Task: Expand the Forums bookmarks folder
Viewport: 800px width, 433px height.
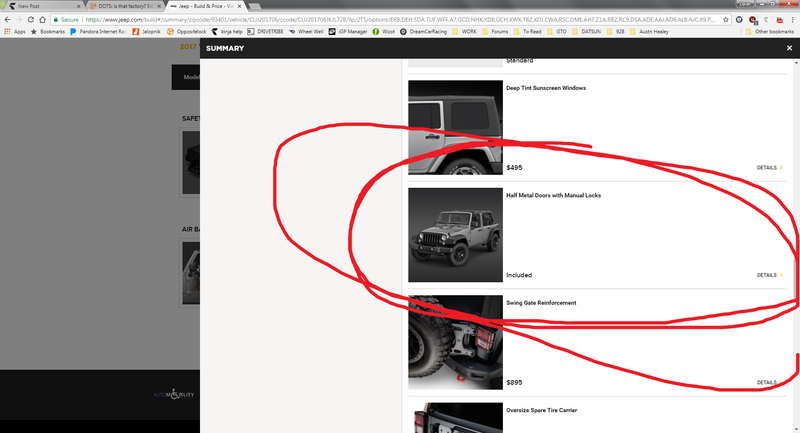Action: (x=495, y=32)
